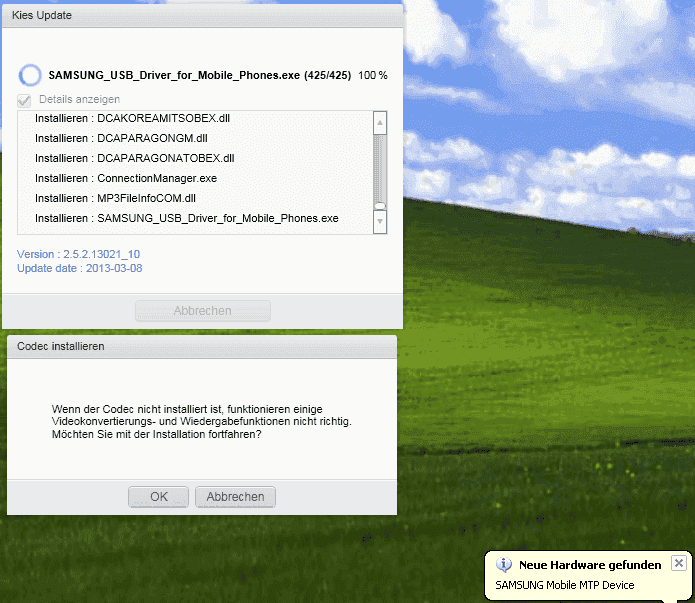Click the Version : 2.5.2.13021_10 text
The image size is (695, 603).
coord(78,254)
